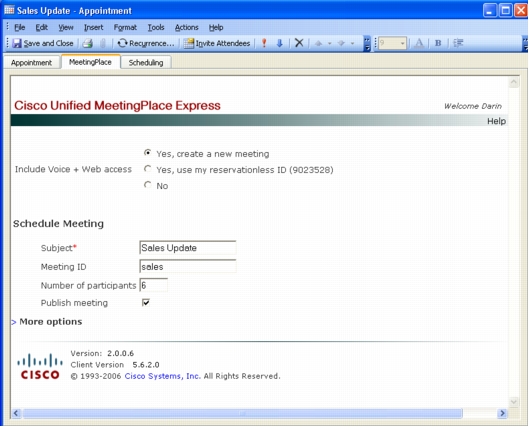Click the Meeting ID input field
This screenshot has height=428, width=530.
click(x=188, y=267)
